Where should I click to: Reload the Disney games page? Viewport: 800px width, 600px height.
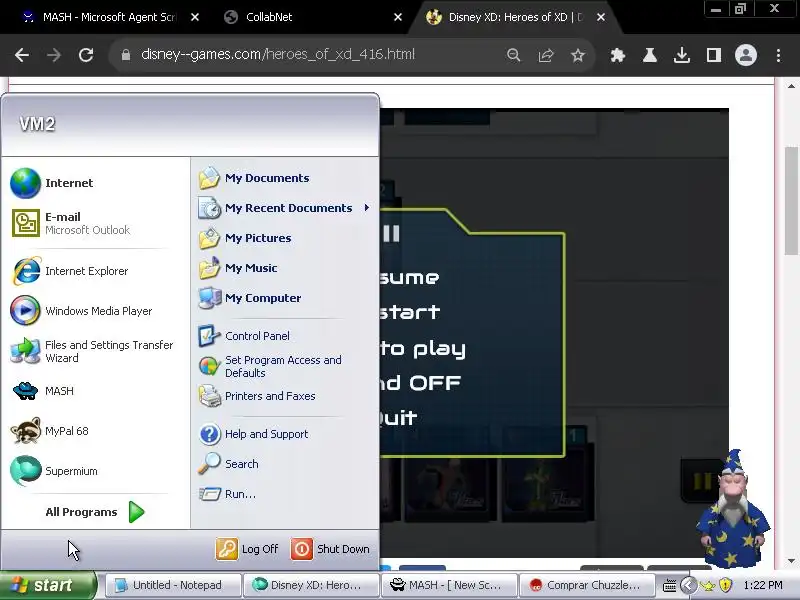point(86,55)
